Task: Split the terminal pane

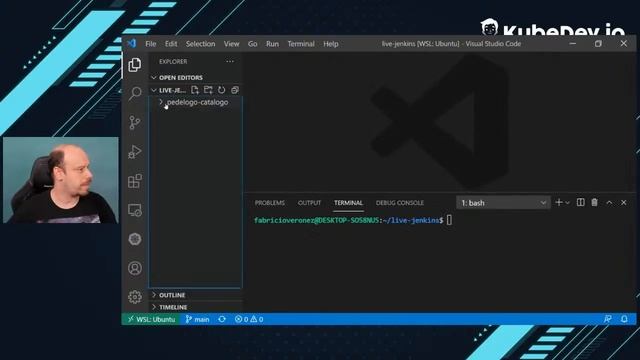Action: (x=580, y=202)
